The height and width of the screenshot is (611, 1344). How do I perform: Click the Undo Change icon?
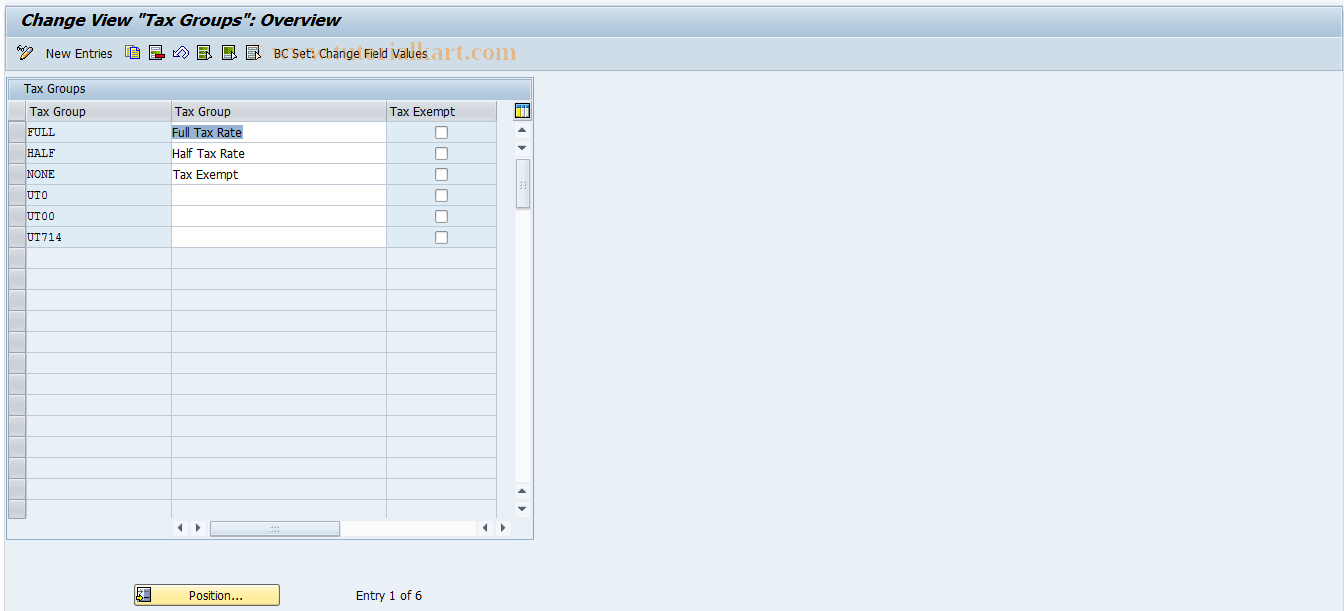click(x=181, y=53)
